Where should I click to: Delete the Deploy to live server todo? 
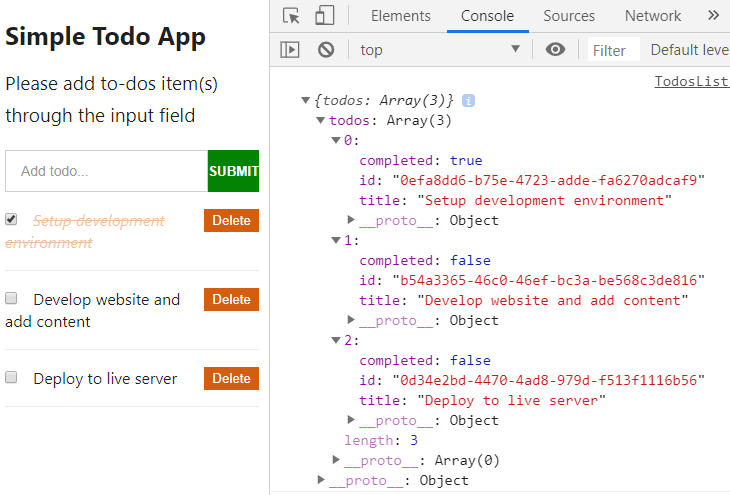(231, 379)
